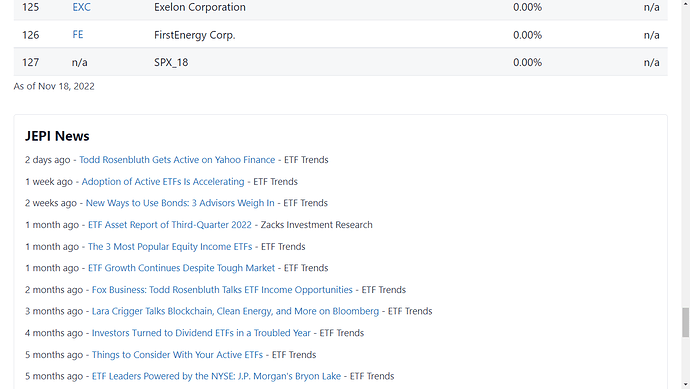This screenshot has width=690, height=389.
Task: Click the JEPI News heading
Action: (57, 136)
